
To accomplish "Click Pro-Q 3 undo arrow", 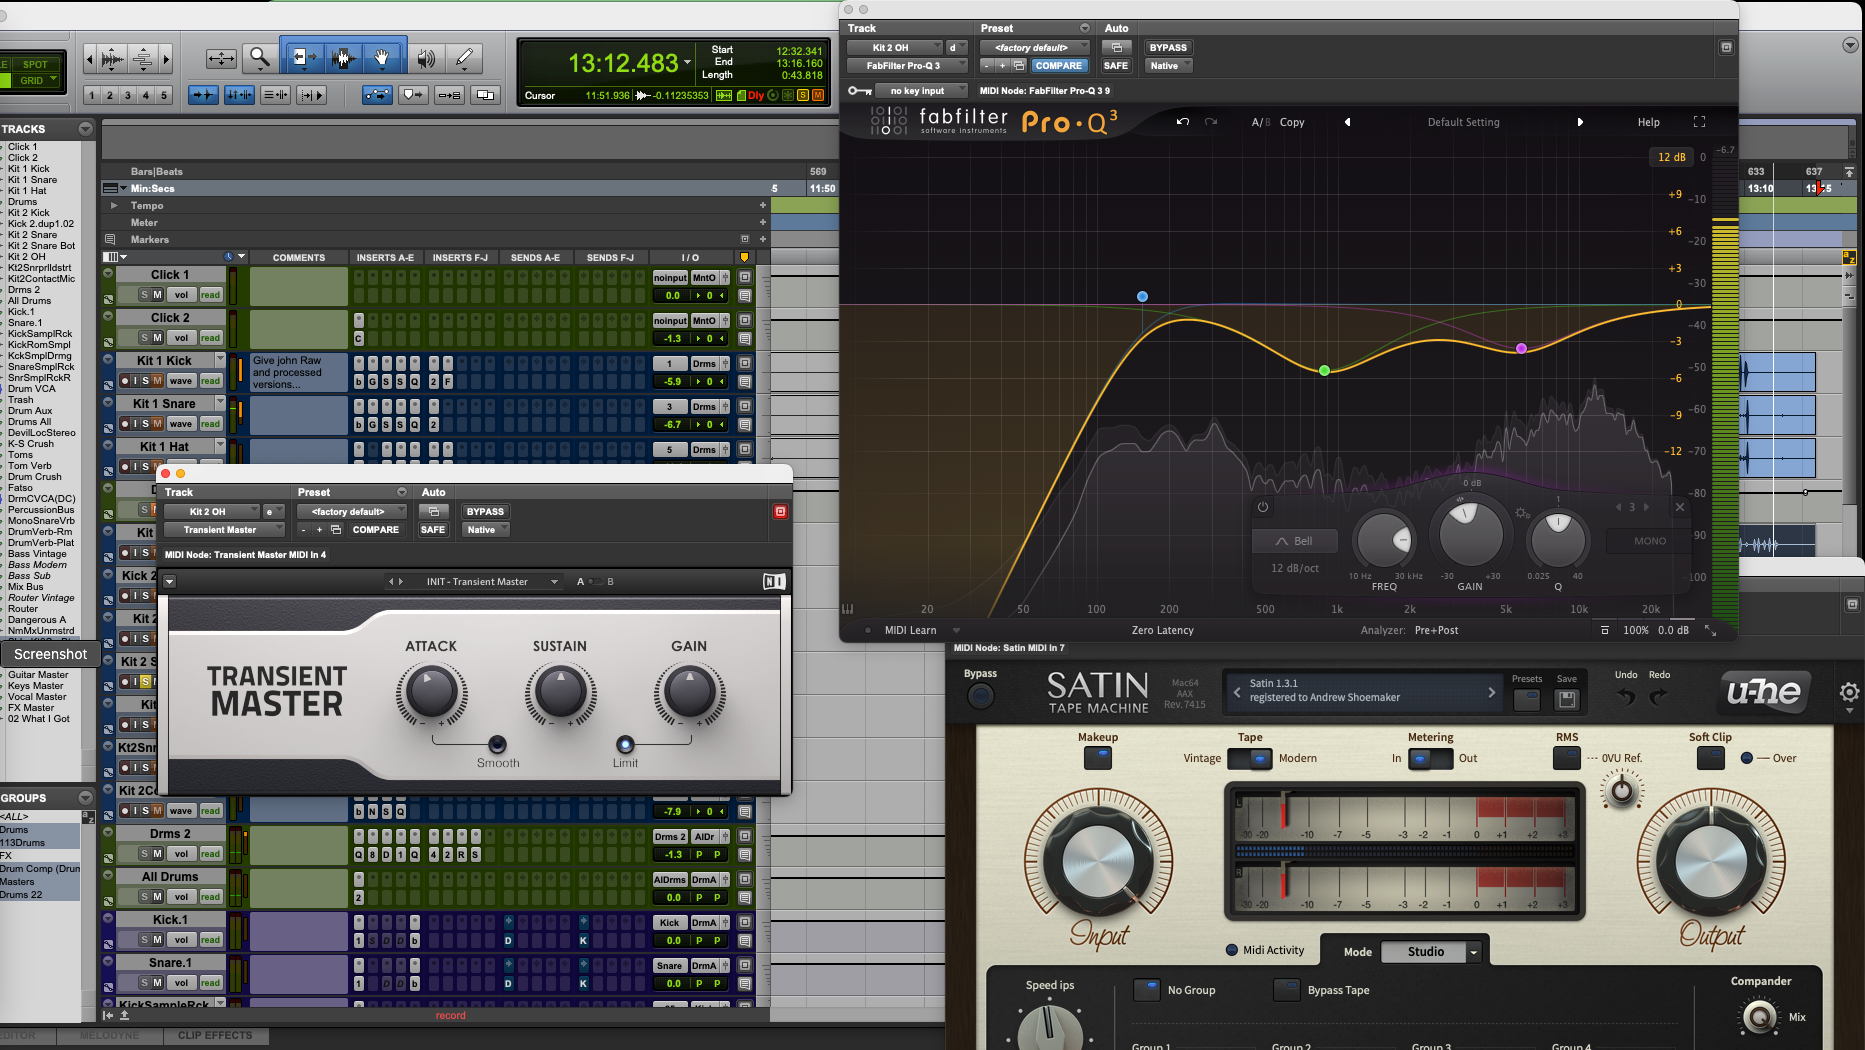I will click(1183, 122).
